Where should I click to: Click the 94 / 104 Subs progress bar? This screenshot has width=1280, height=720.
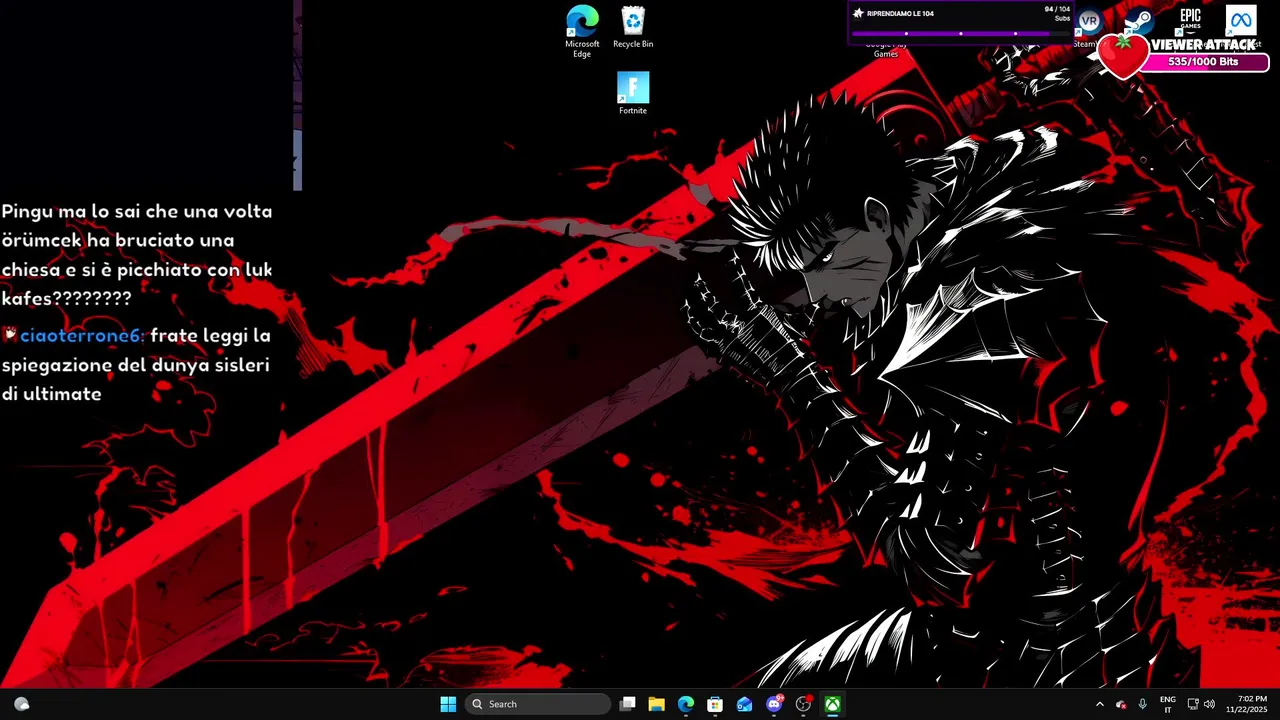pyautogui.click(x=960, y=34)
